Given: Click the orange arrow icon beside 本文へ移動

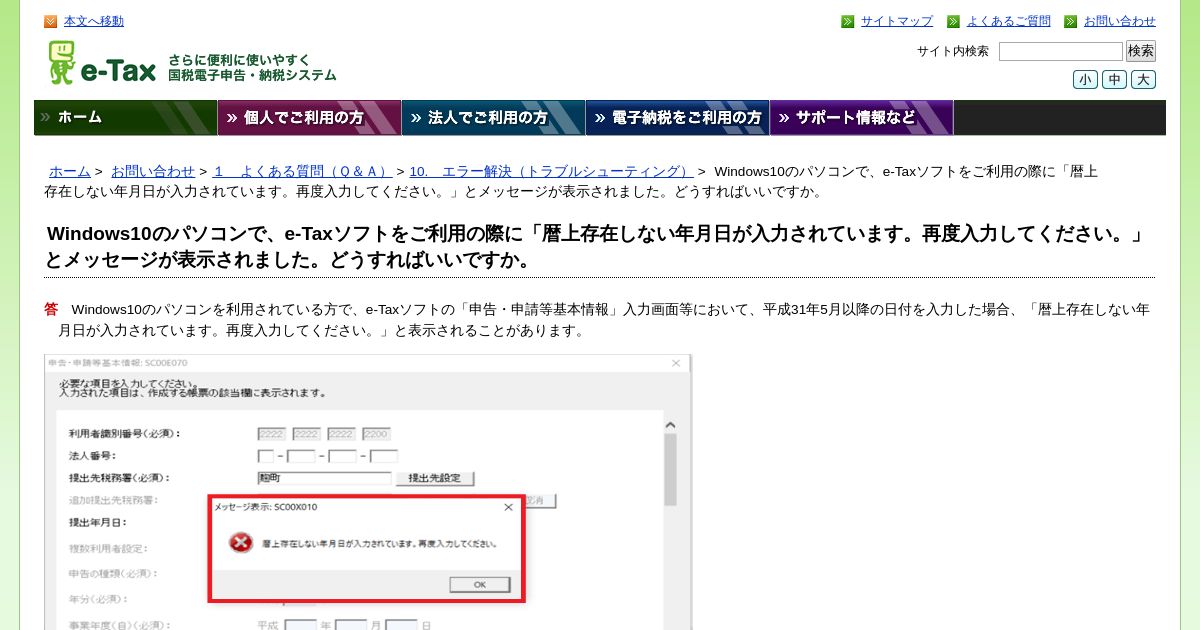Looking at the screenshot, I should [51, 21].
